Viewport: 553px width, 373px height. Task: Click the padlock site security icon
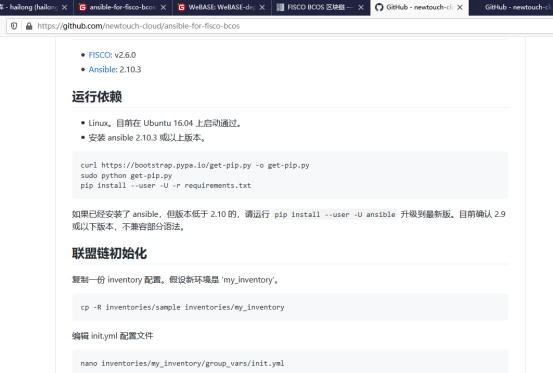click(29, 26)
